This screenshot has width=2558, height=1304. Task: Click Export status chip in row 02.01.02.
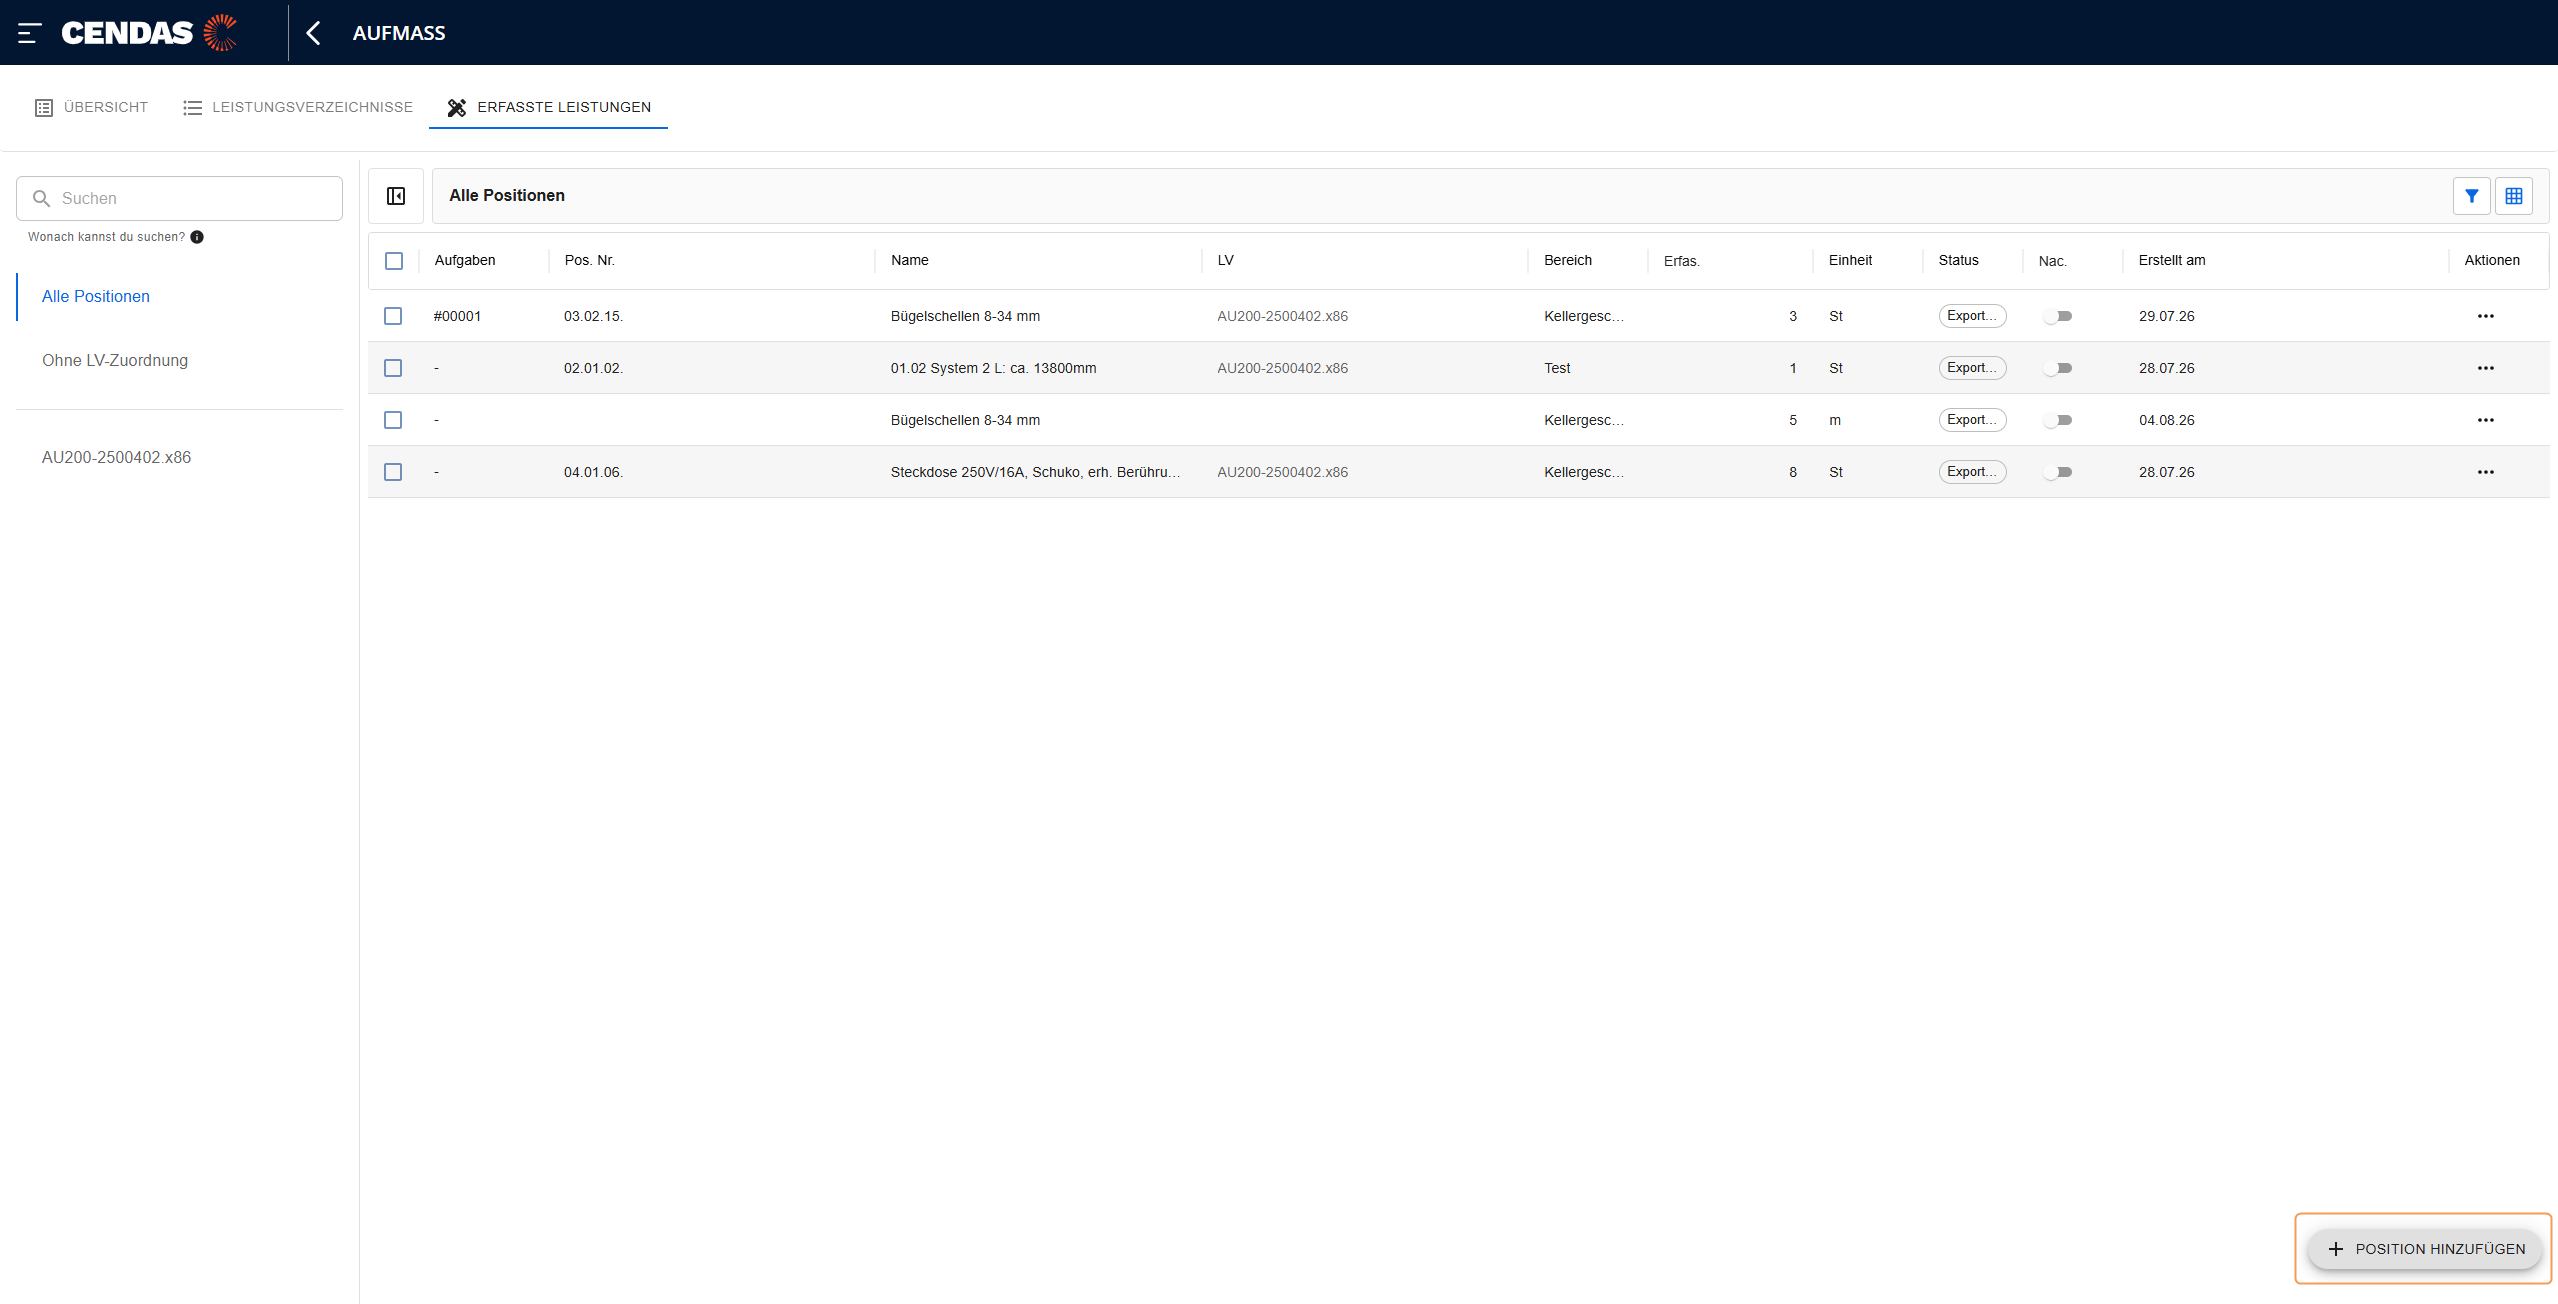(1972, 368)
